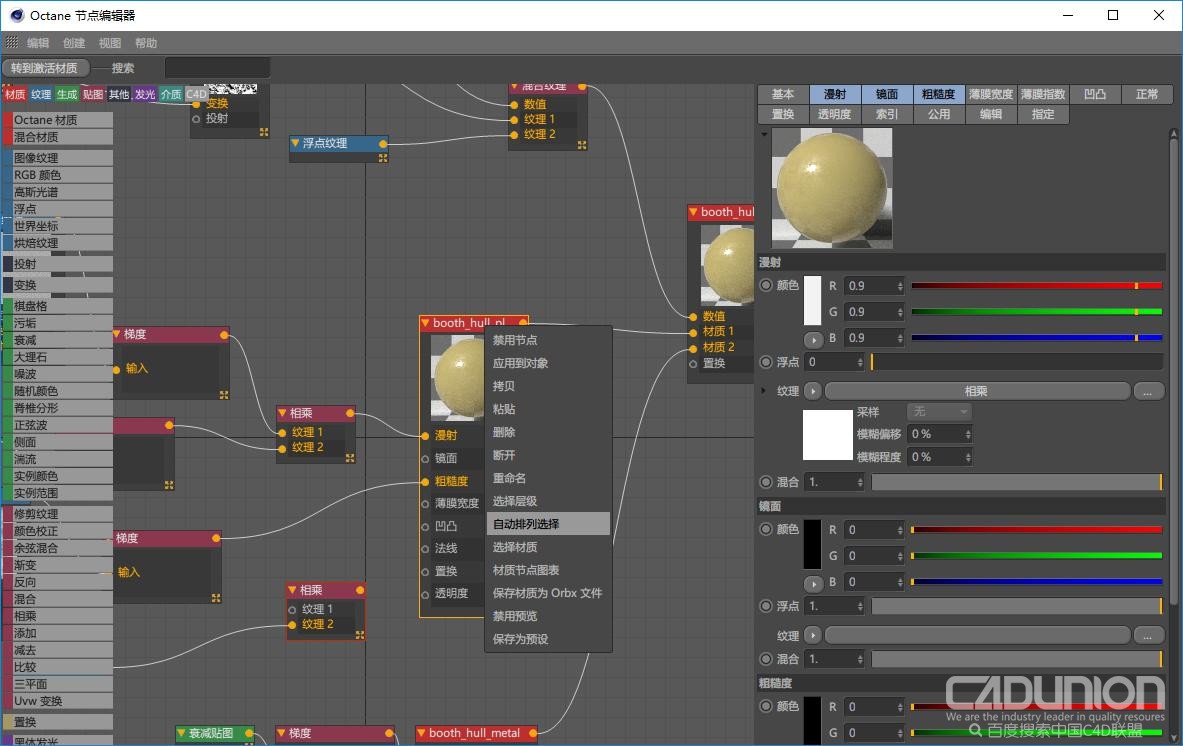Choose 自动排列选择 from the context menu

click(x=548, y=524)
